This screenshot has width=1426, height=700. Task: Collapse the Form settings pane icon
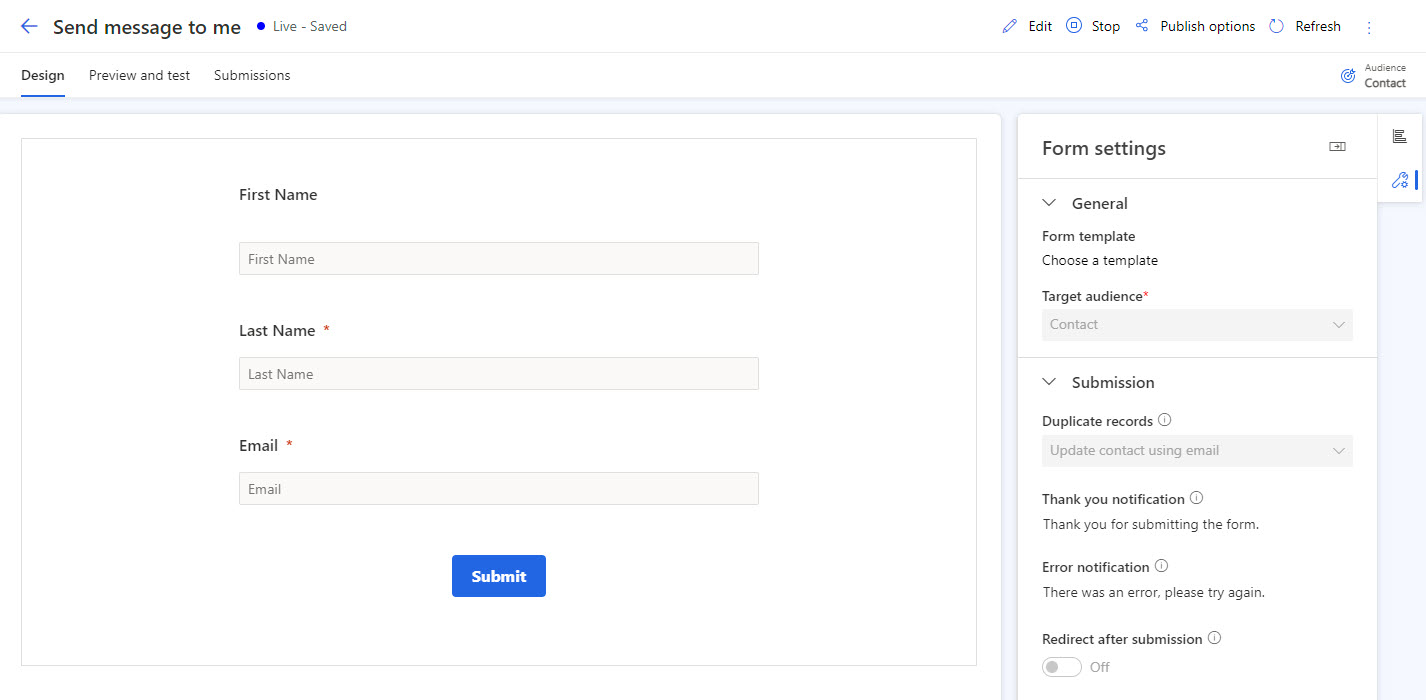pos(1337,146)
